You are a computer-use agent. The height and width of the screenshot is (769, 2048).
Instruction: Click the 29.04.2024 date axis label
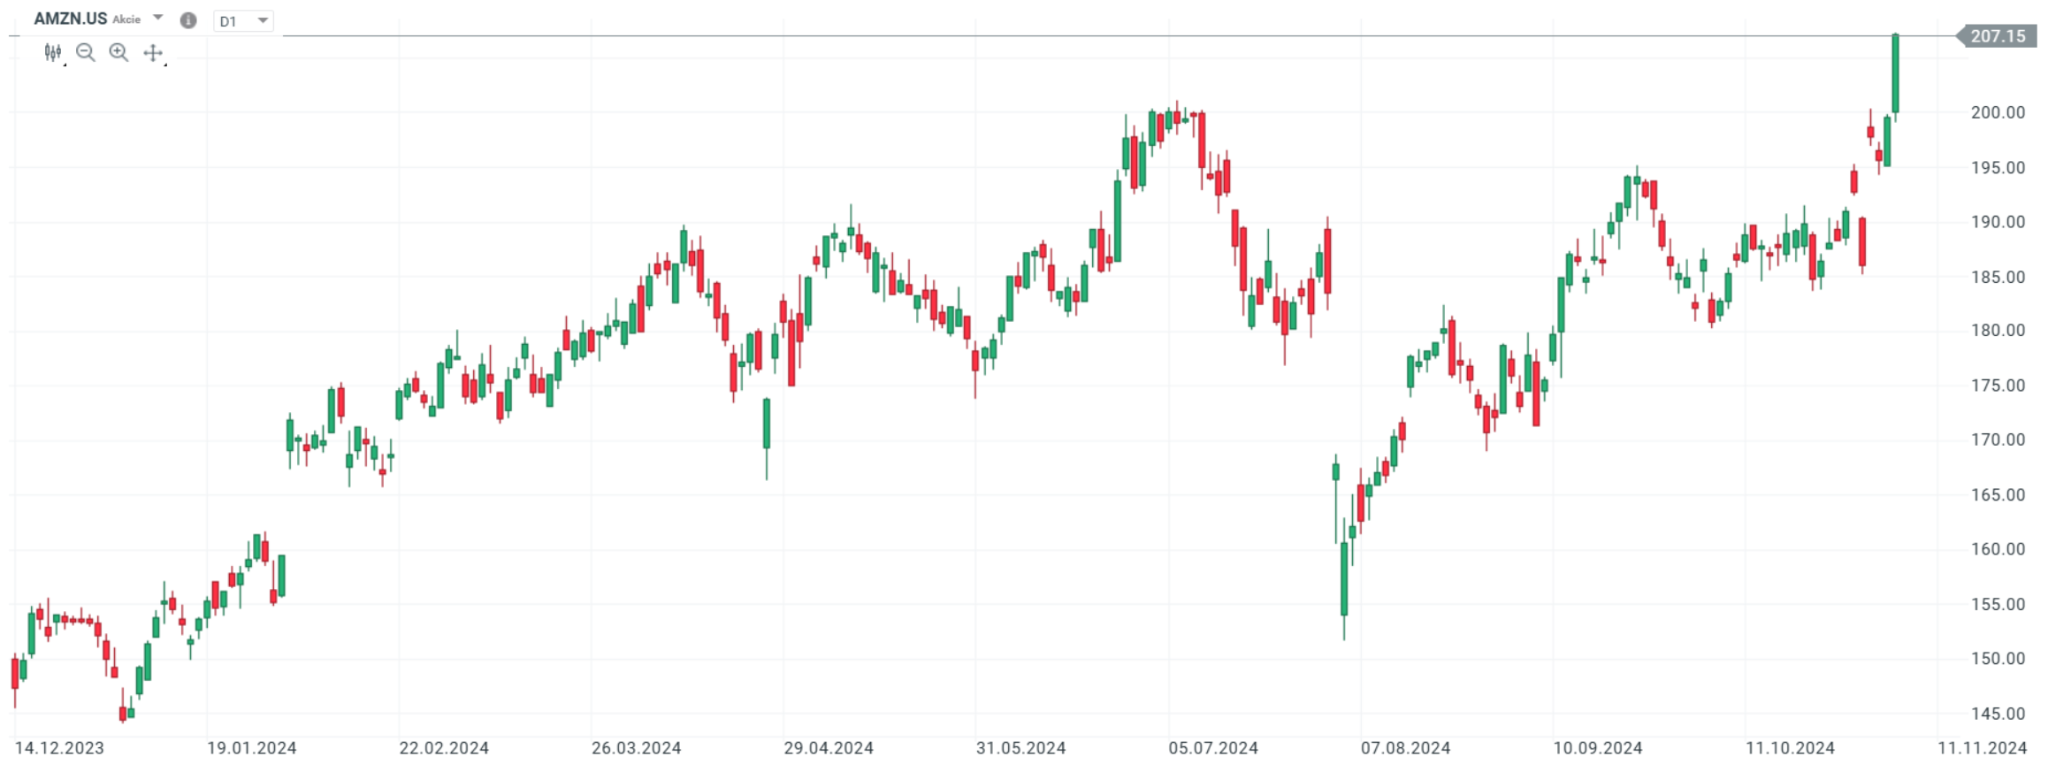(x=828, y=748)
